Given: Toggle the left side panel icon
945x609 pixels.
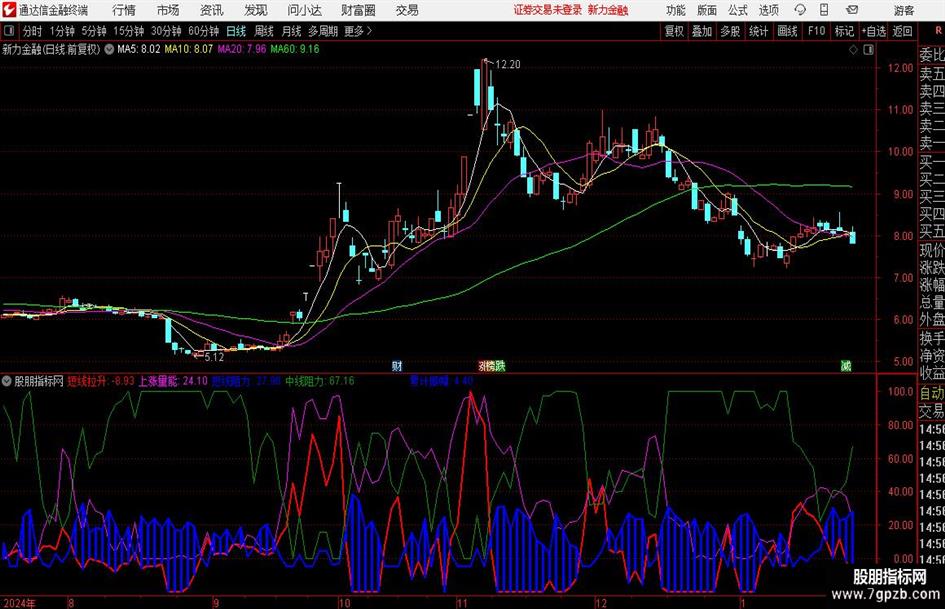Looking at the screenshot, I should tap(8, 31).
